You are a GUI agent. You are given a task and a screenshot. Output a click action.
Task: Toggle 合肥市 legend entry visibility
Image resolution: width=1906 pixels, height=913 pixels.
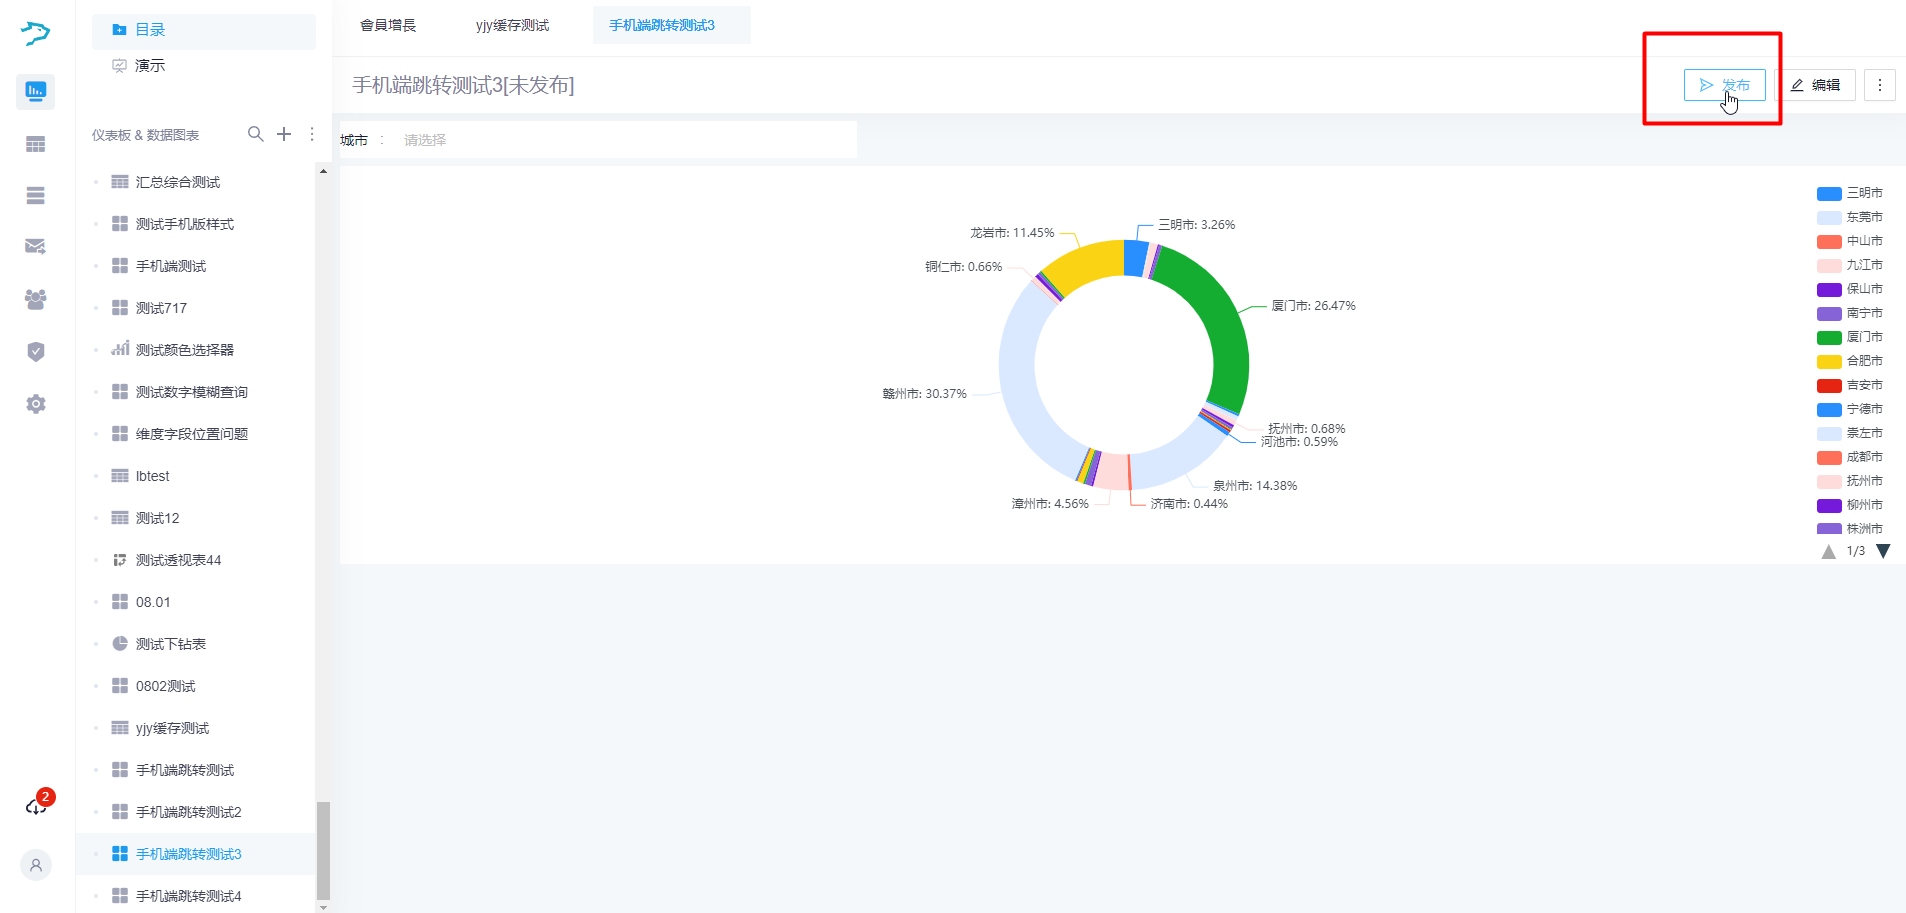pyautogui.click(x=1850, y=361)
